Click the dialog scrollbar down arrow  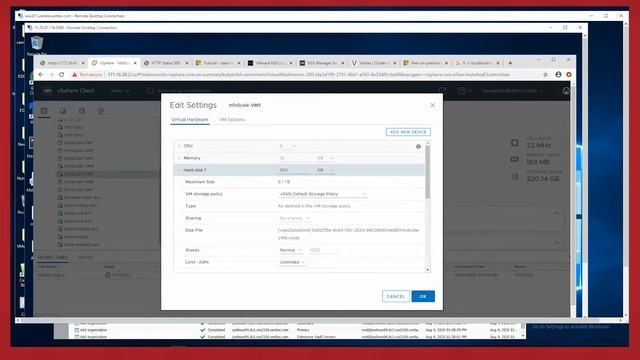428,270
